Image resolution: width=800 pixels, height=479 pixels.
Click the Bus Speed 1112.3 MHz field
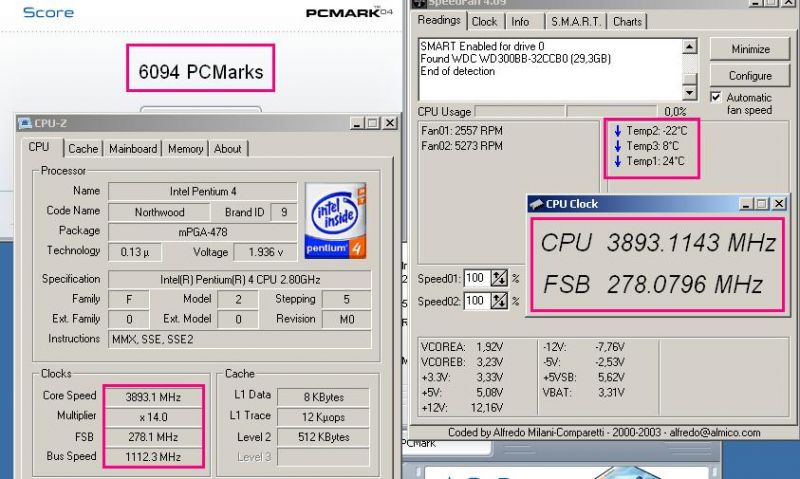click(154, 457)
